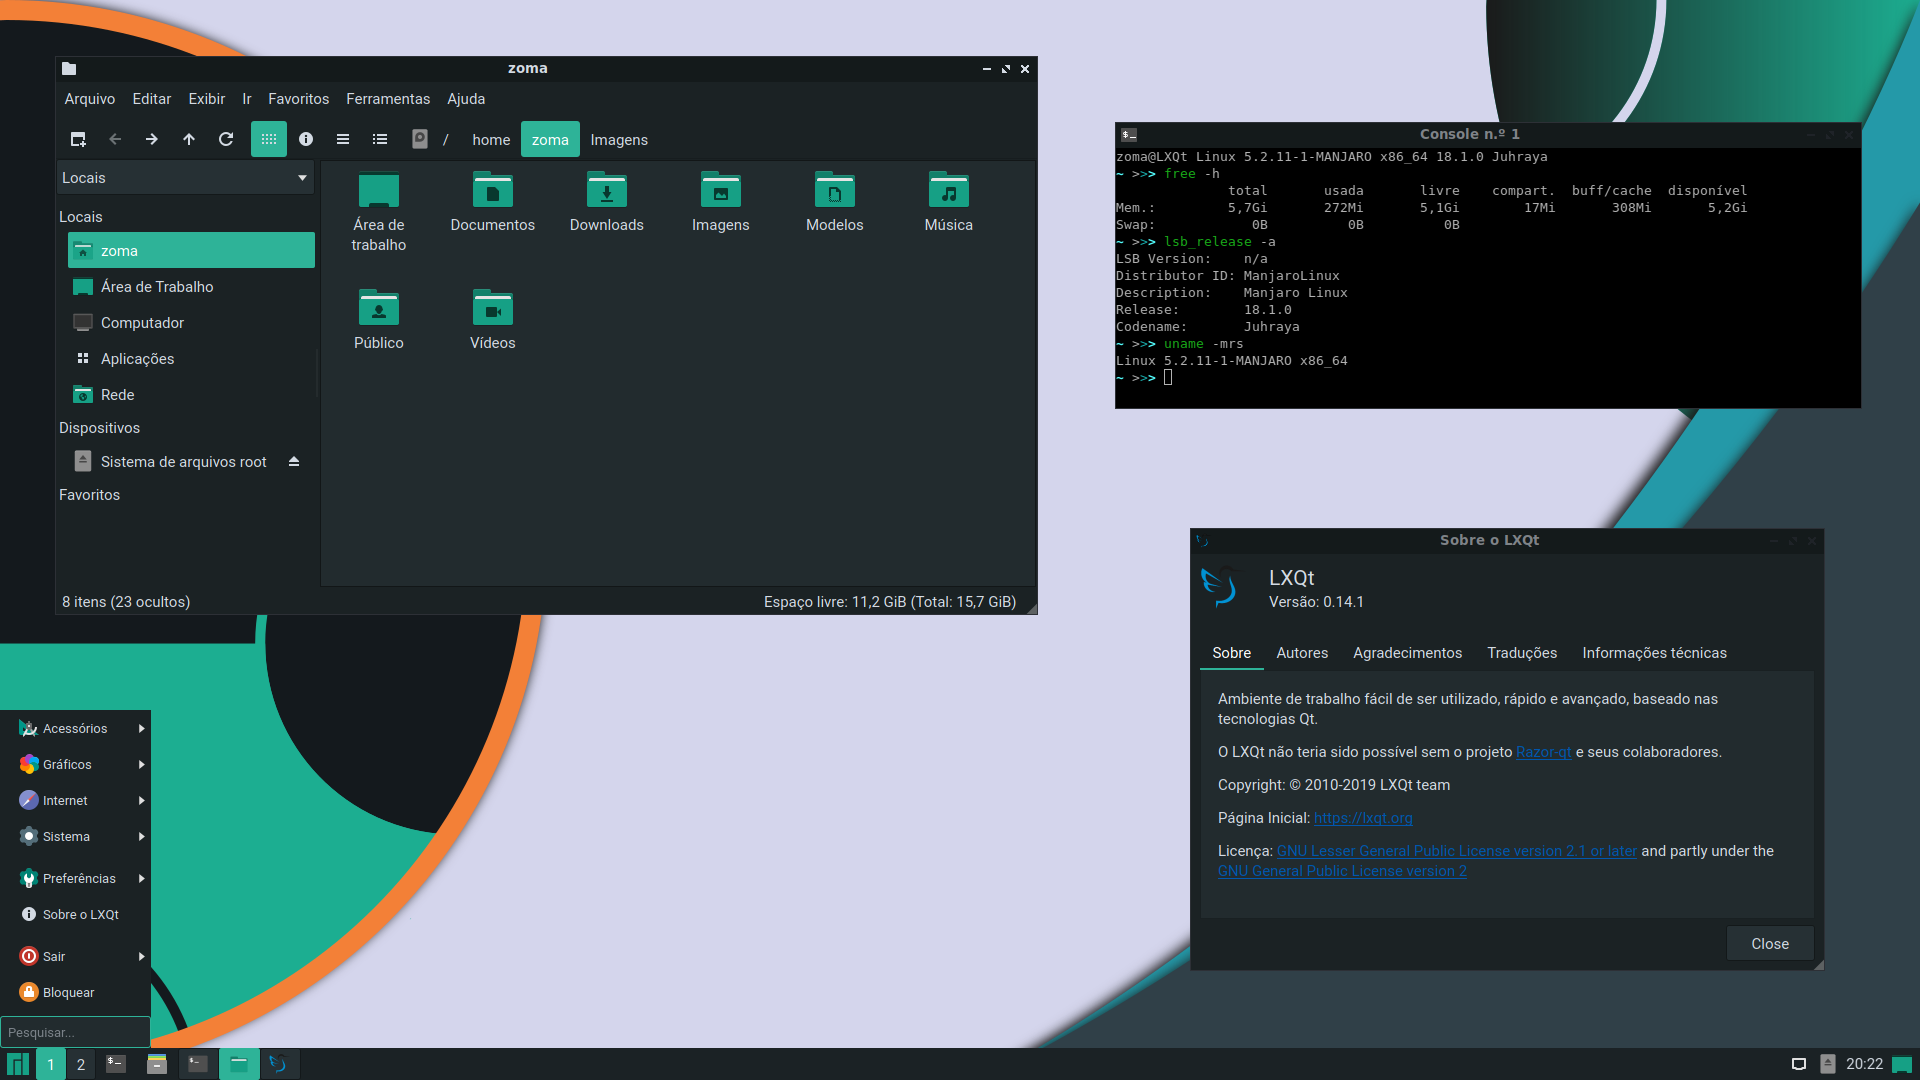Image resolution: width=1920 pixels, height=1080 pixels.
Task: Navigate to 'home' in the path bar
Action: click(491, 140)
